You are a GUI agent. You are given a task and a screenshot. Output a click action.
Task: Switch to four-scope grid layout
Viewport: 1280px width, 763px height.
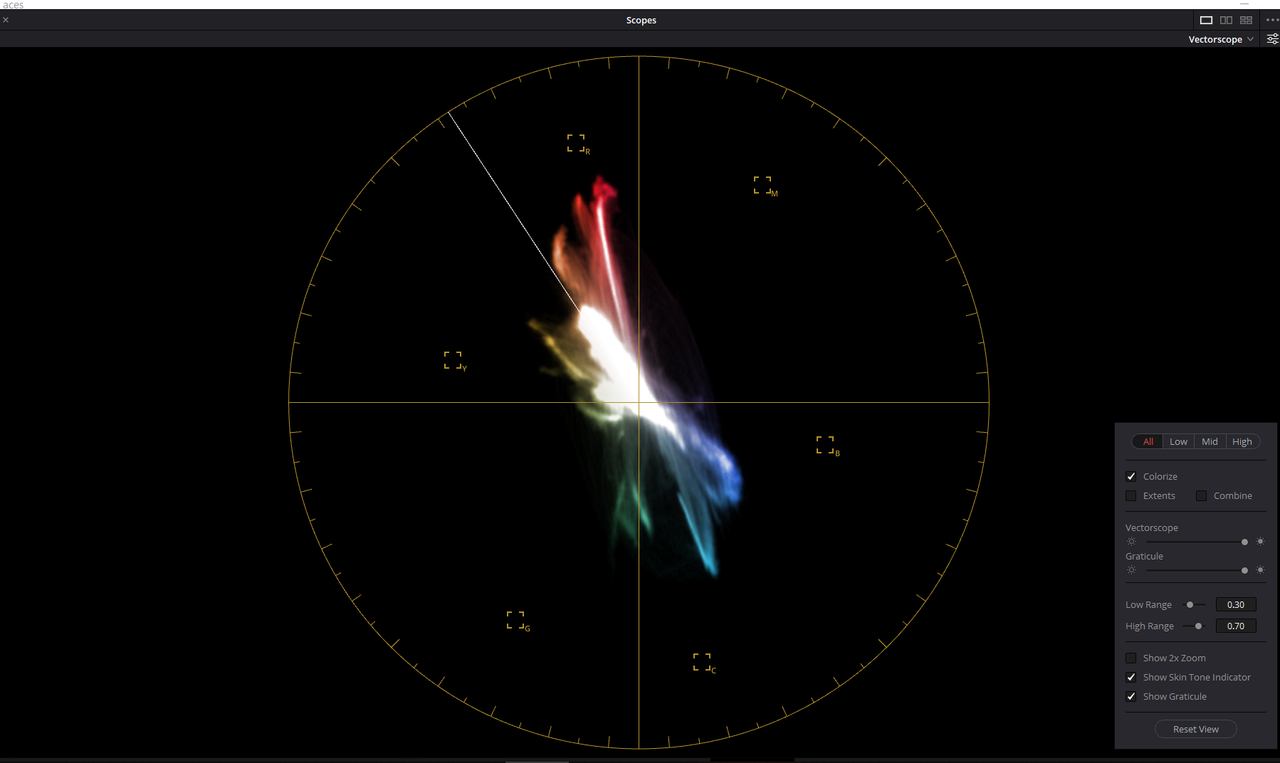pos(1246,20)
